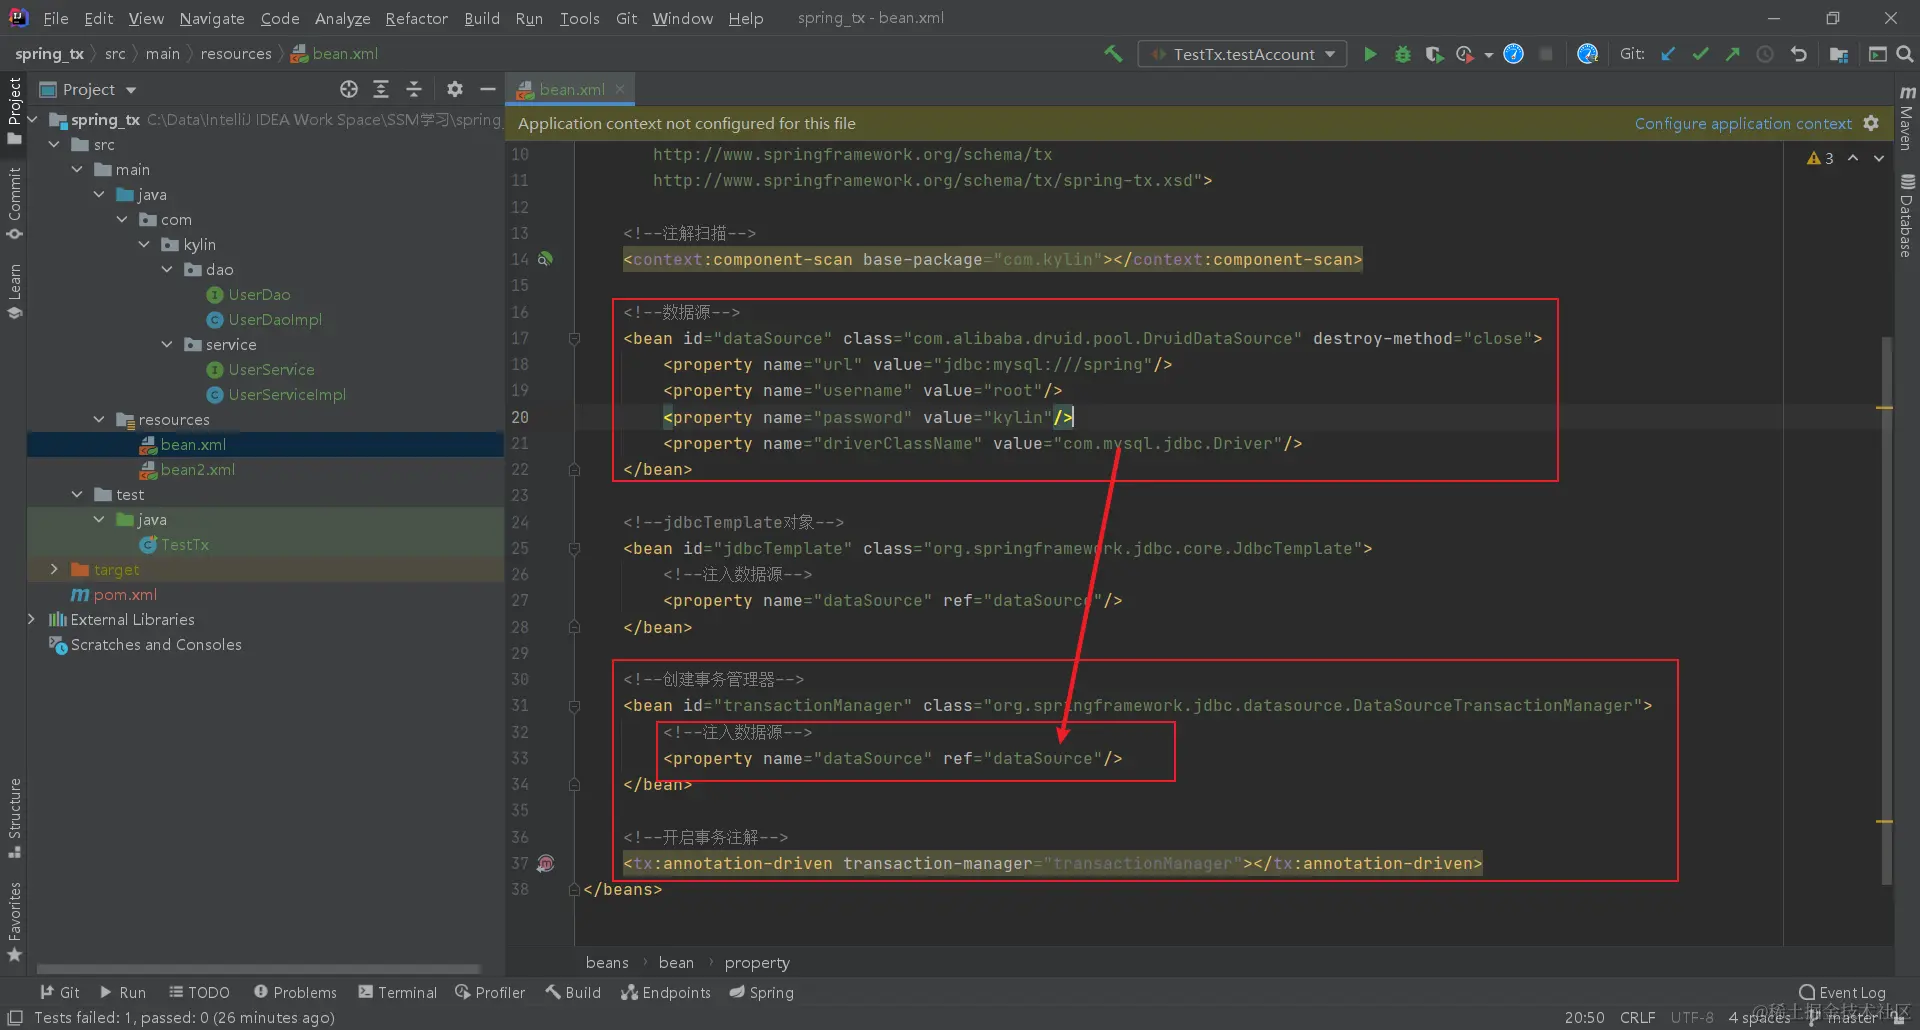This screenshot has width=1920, height=1030.
Task: Open the Project Structure icon
Action: [x=1838, y=54]
